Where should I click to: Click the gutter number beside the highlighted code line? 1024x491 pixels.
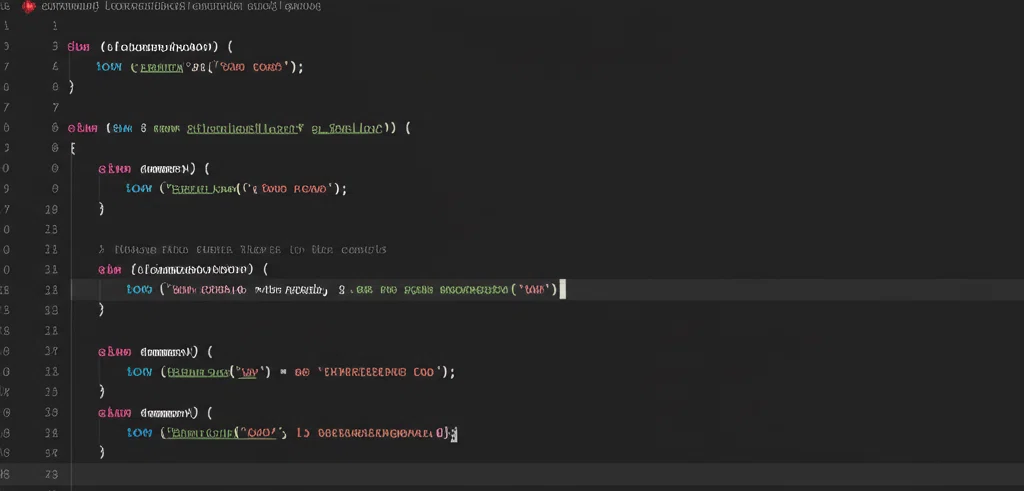pos(52,289)
